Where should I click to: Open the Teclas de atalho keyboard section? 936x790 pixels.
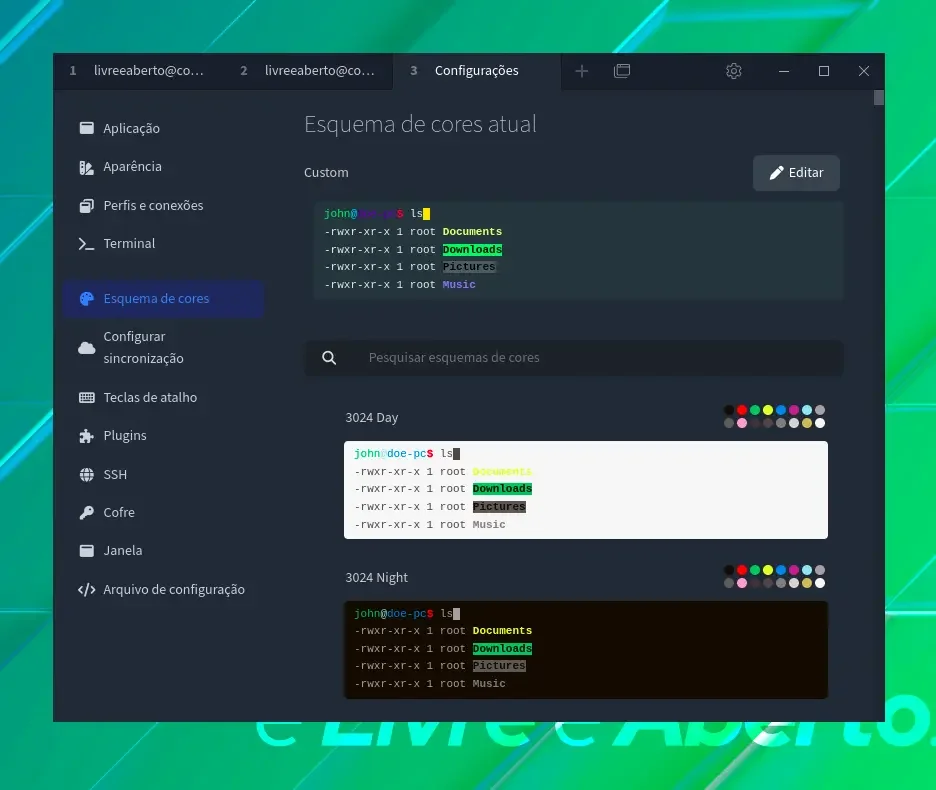(x=163, y=397)
